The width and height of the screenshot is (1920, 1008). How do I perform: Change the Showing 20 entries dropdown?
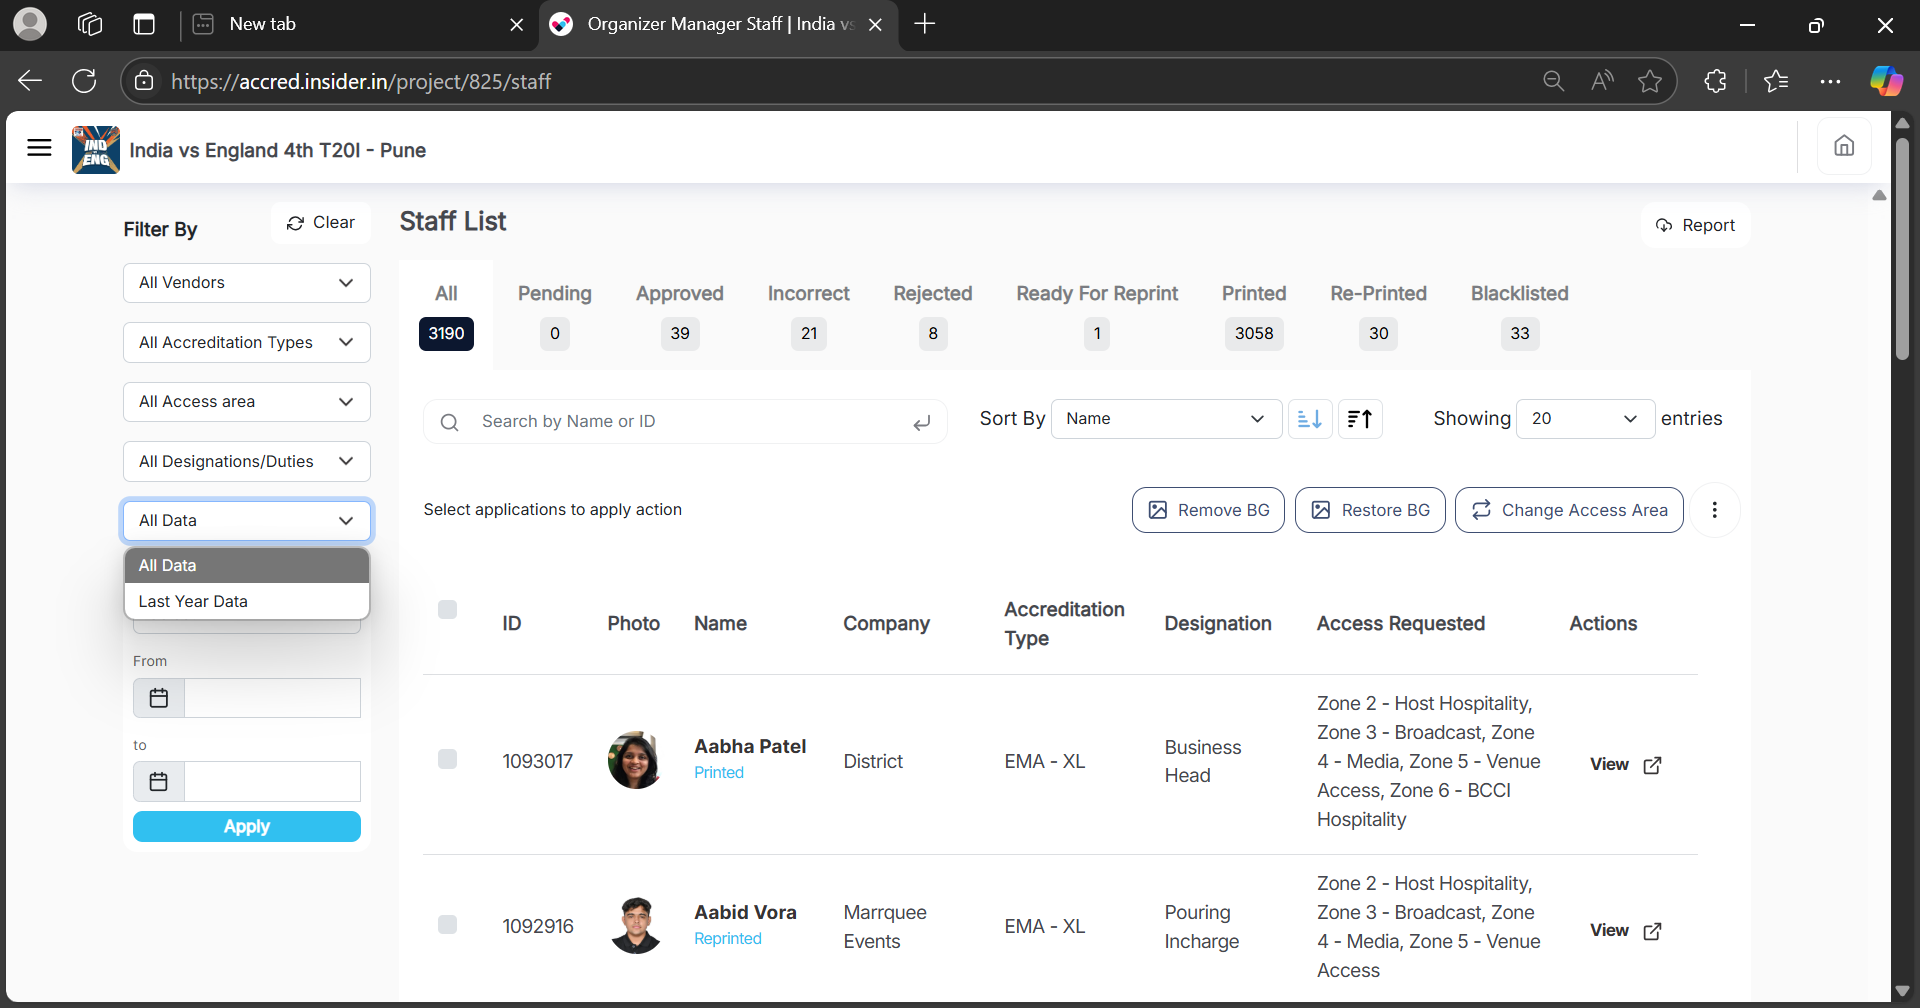(x=1584, y=419)
